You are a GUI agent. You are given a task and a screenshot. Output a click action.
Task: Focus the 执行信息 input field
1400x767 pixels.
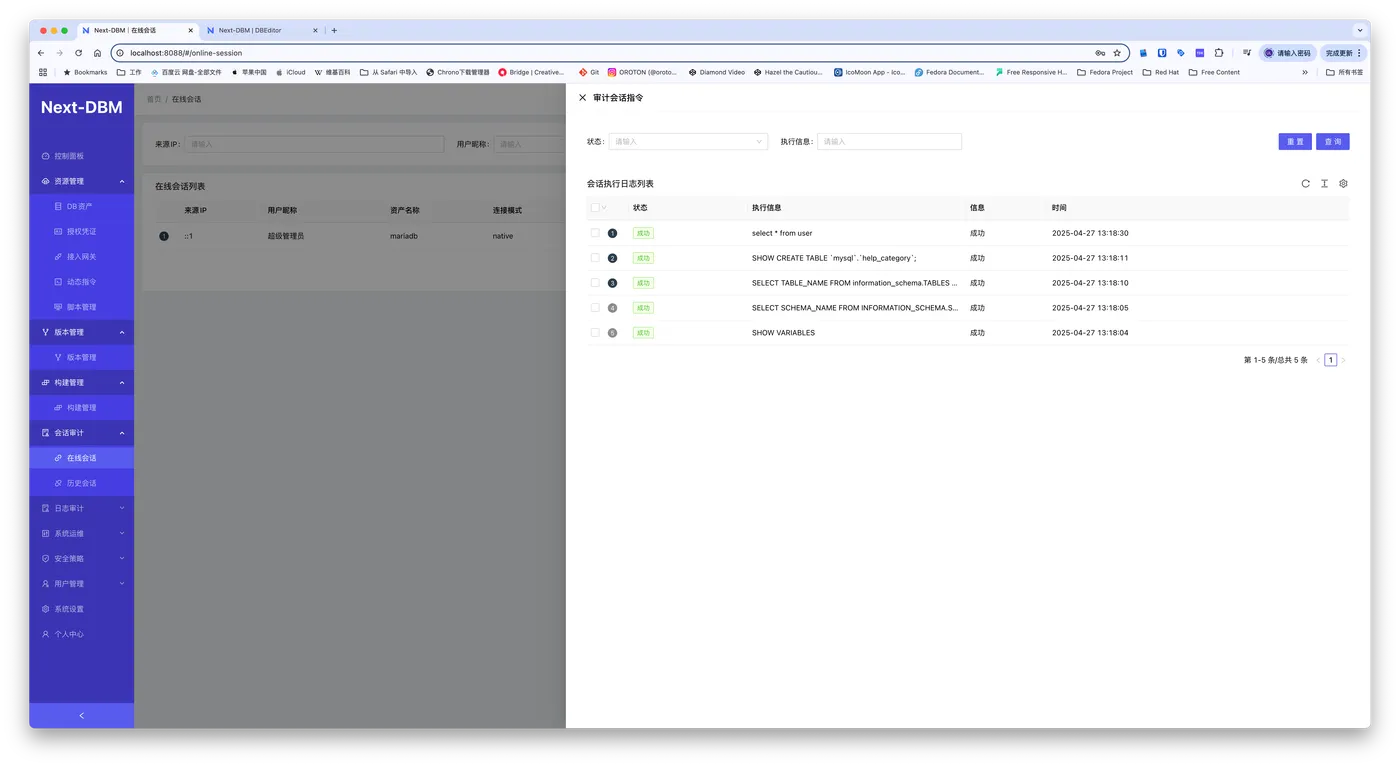click(x=889, y=142)
